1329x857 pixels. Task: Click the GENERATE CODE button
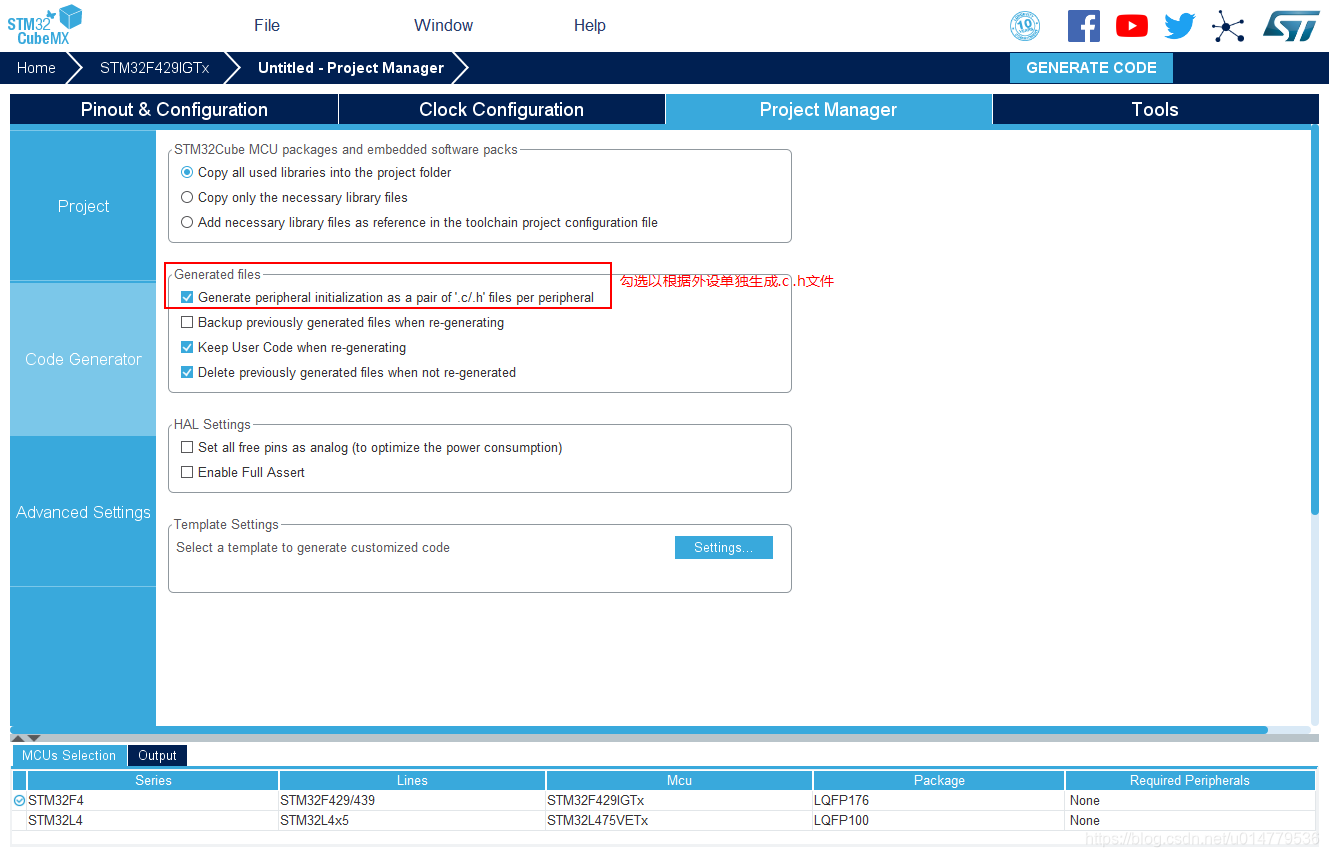1091,68
